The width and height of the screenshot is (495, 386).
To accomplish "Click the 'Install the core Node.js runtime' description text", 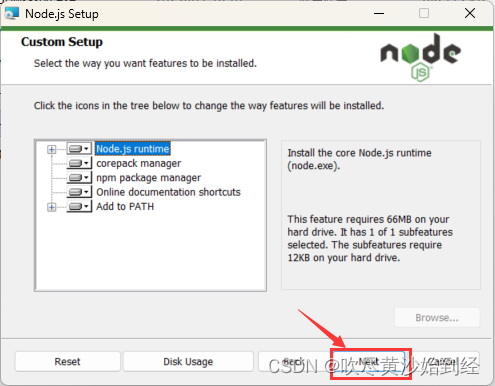I will (x=359, y=159).
